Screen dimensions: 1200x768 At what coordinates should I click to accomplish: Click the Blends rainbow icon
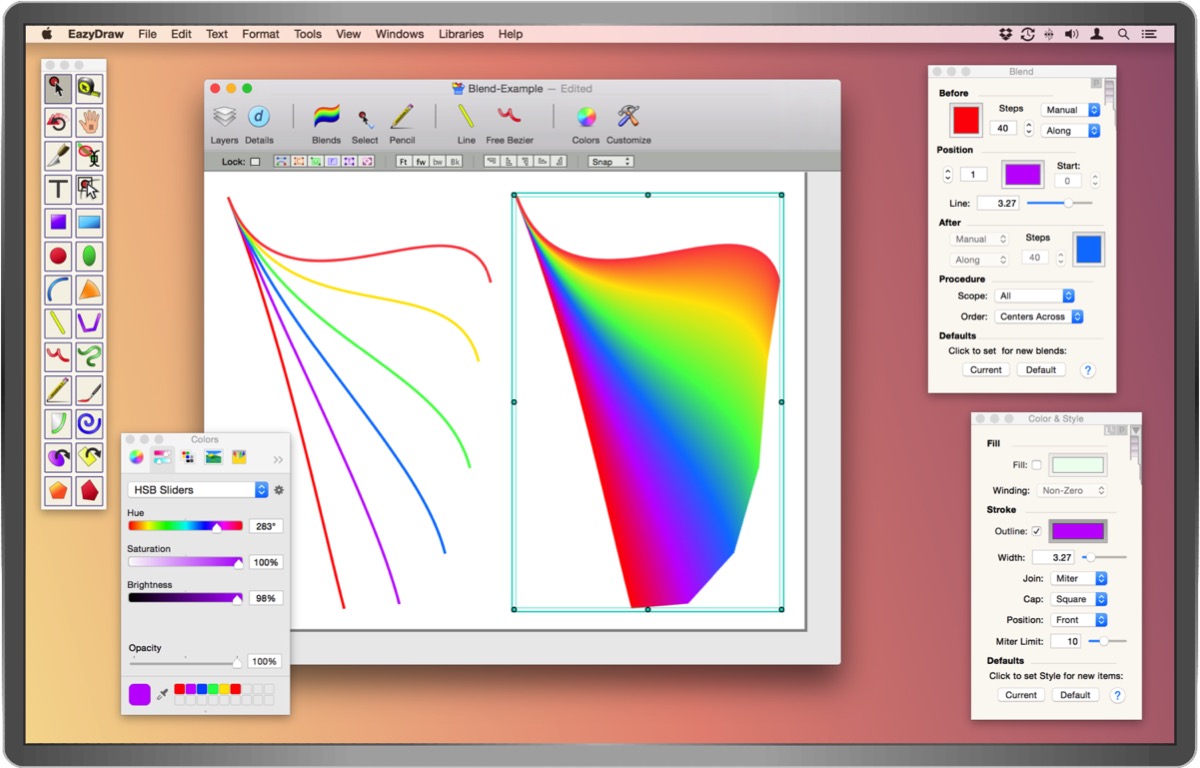coord(326,118)
